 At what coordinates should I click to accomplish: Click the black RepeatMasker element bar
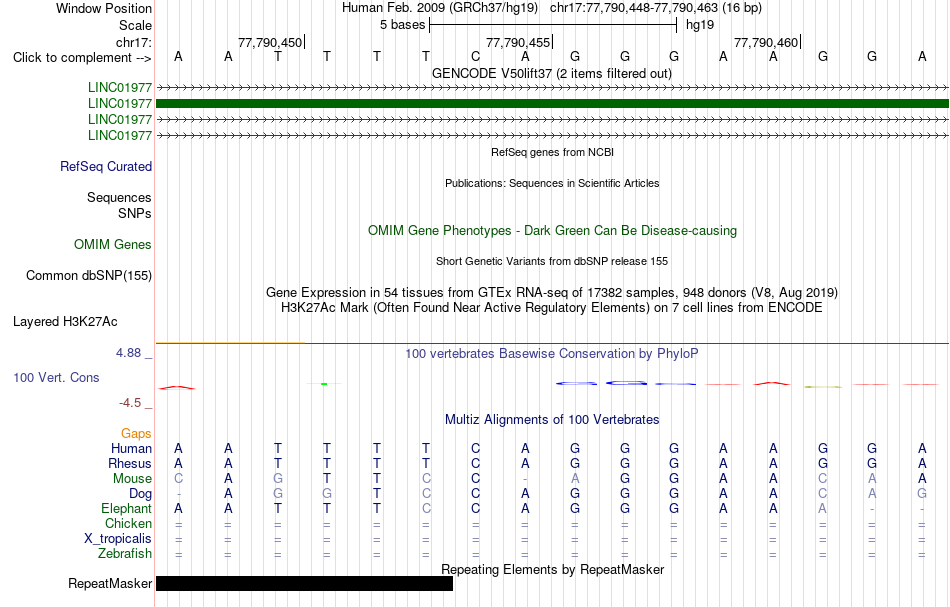304,583
